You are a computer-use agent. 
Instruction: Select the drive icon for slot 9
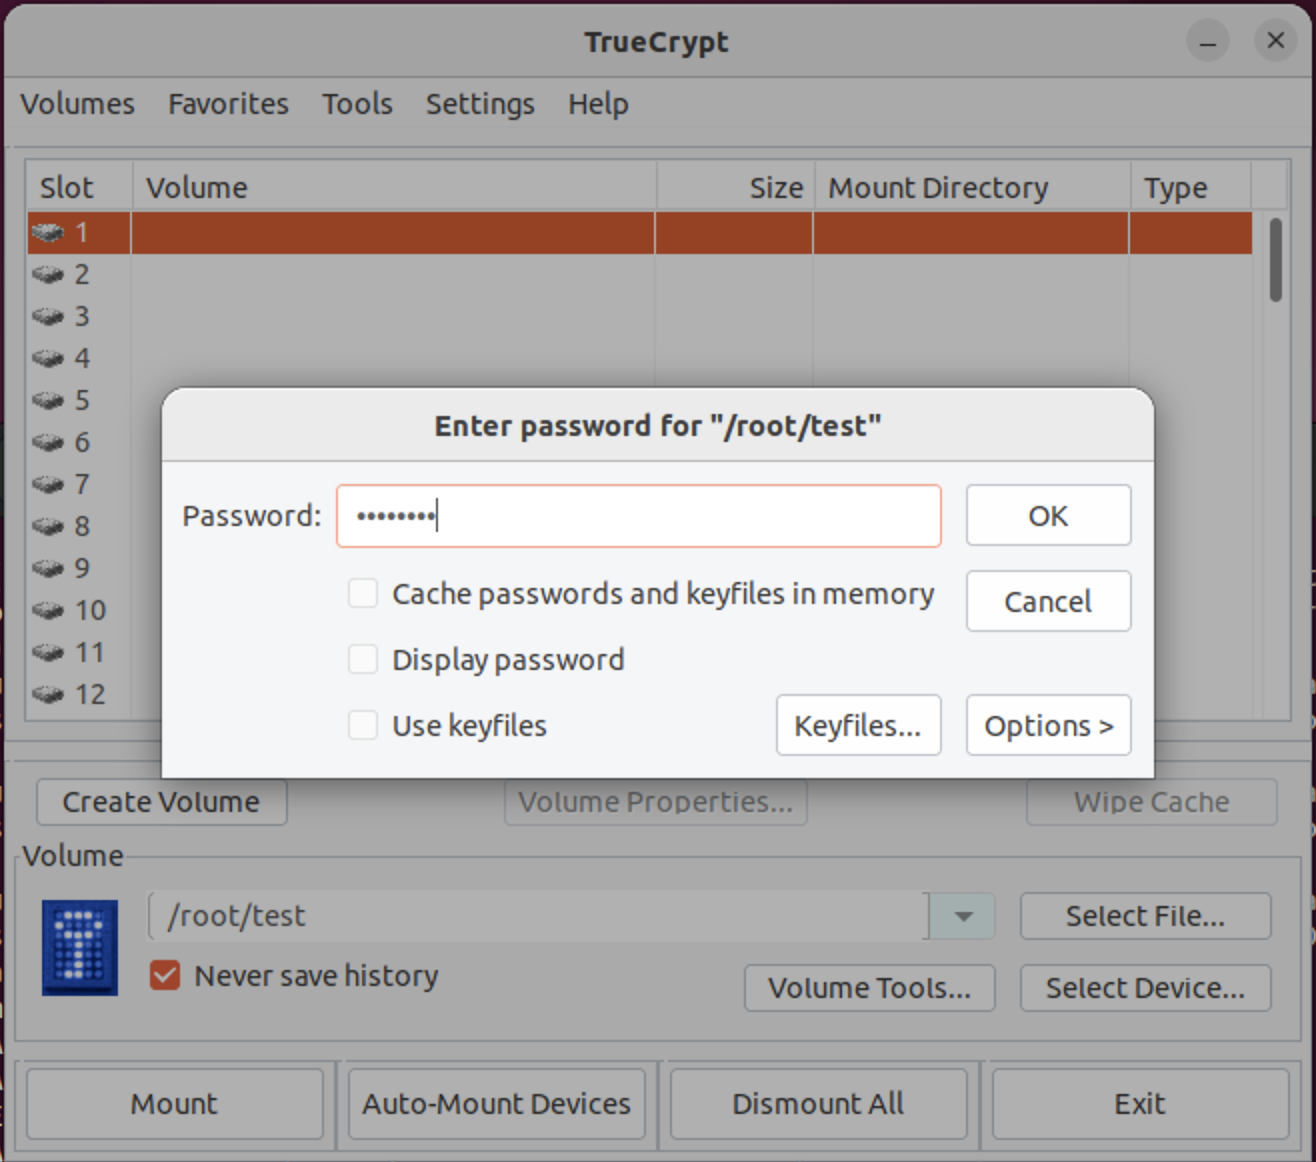(x=47, y=569)
